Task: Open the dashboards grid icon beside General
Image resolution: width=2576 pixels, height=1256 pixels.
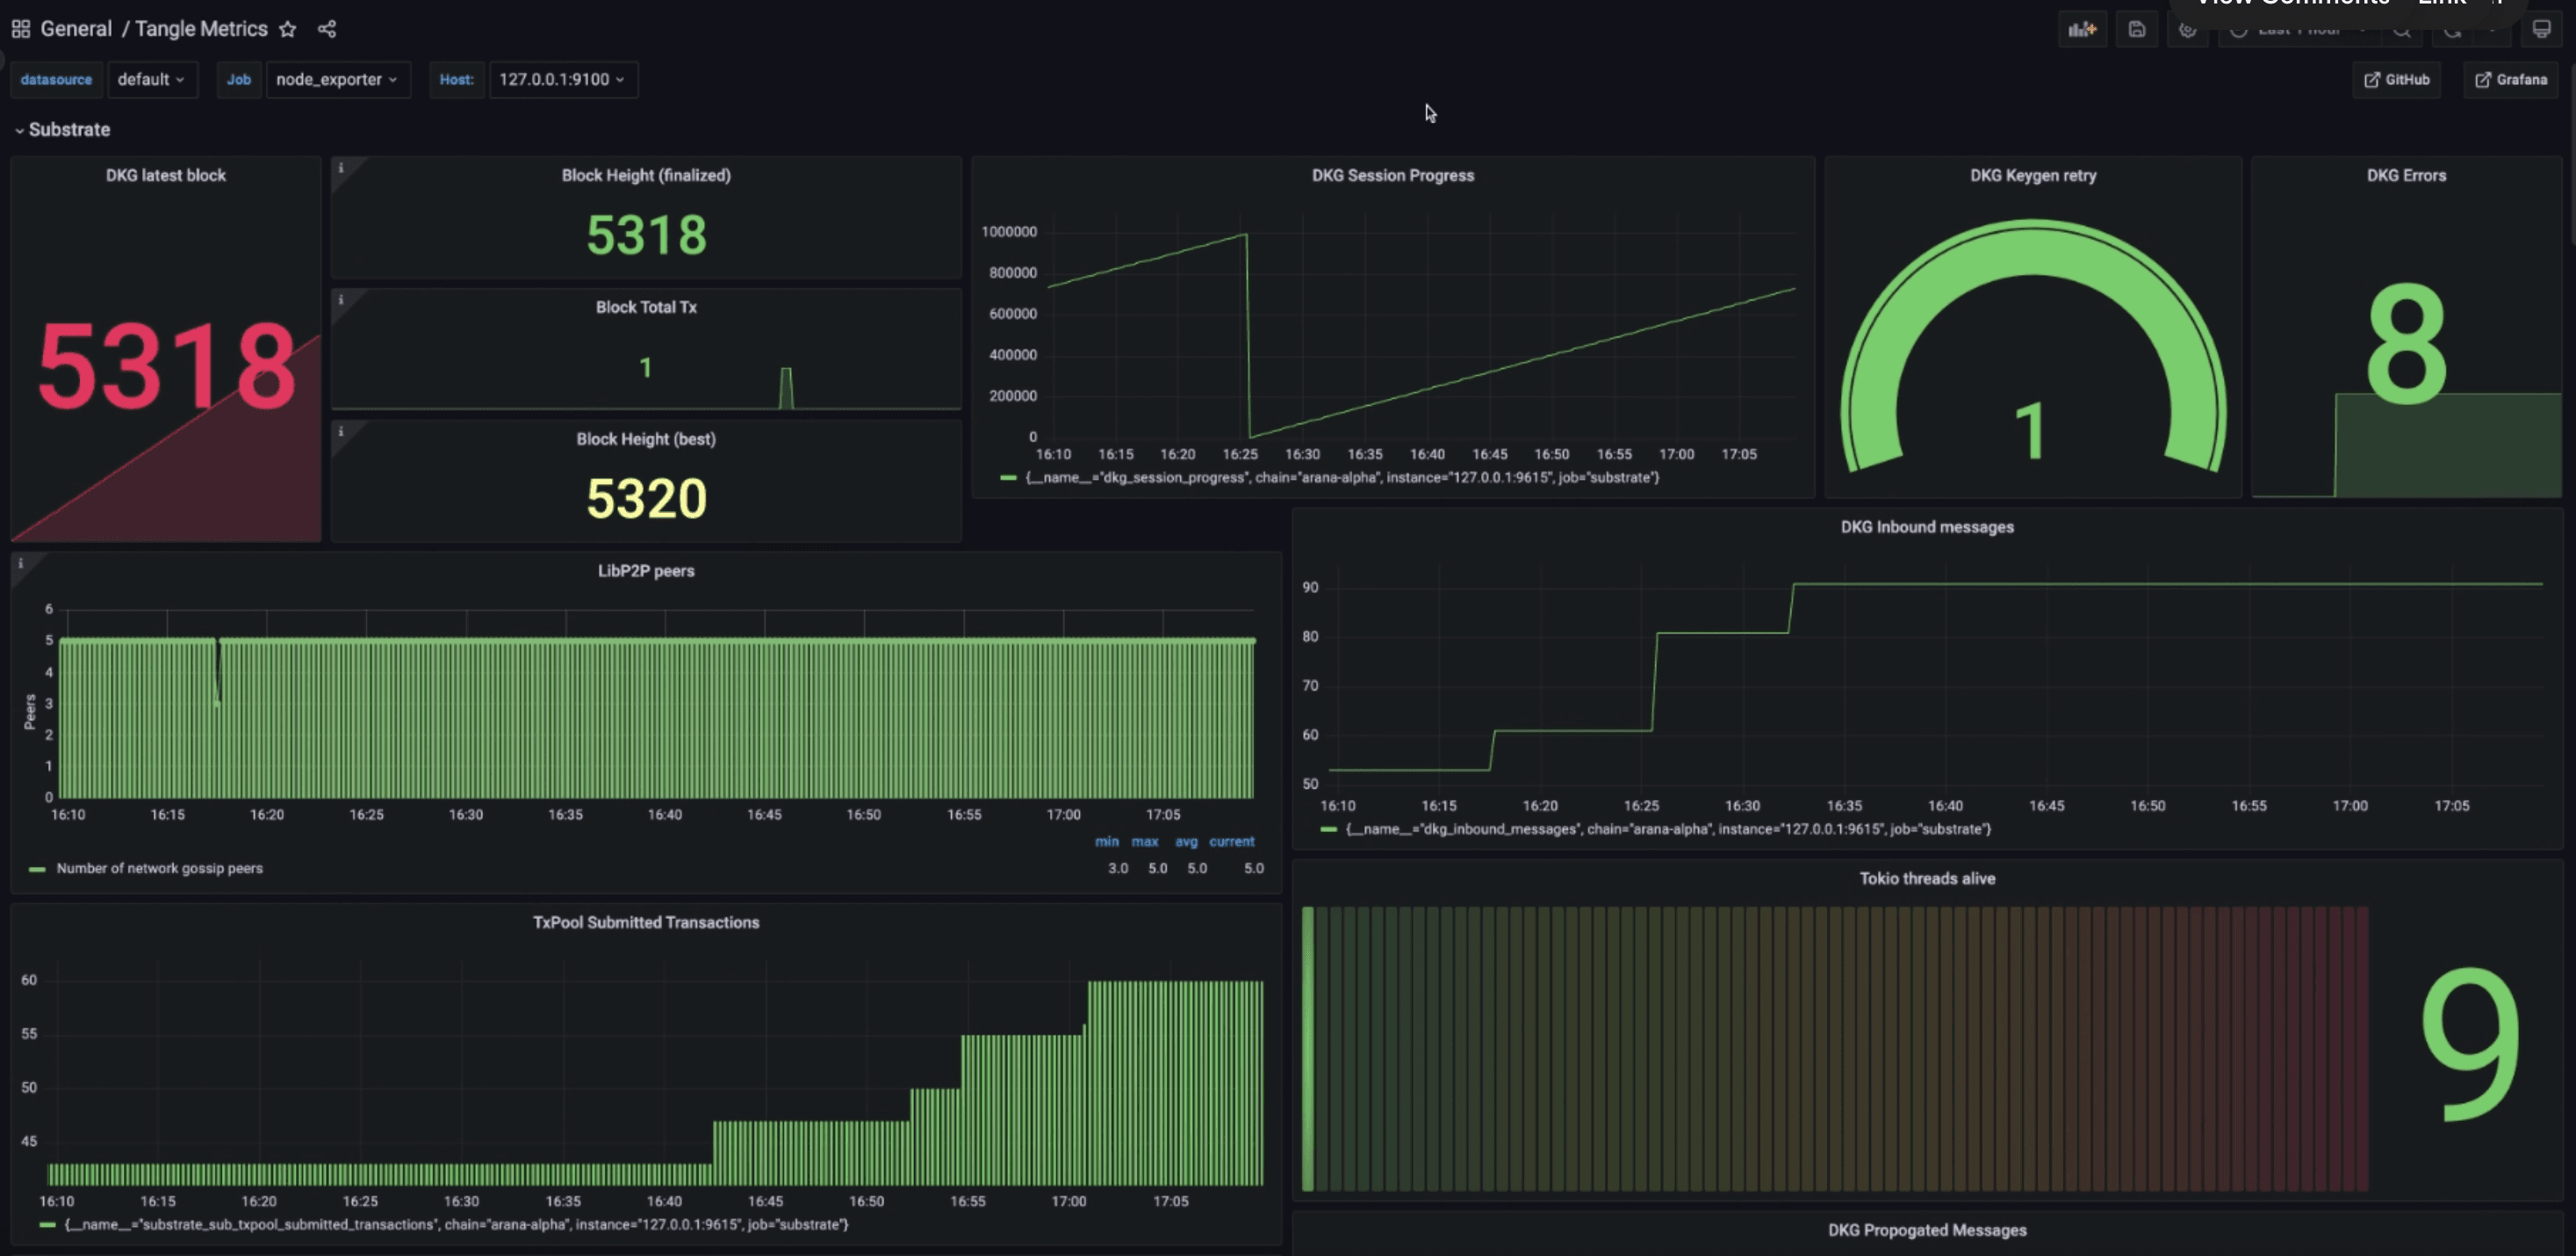Action: click(20, 29)
